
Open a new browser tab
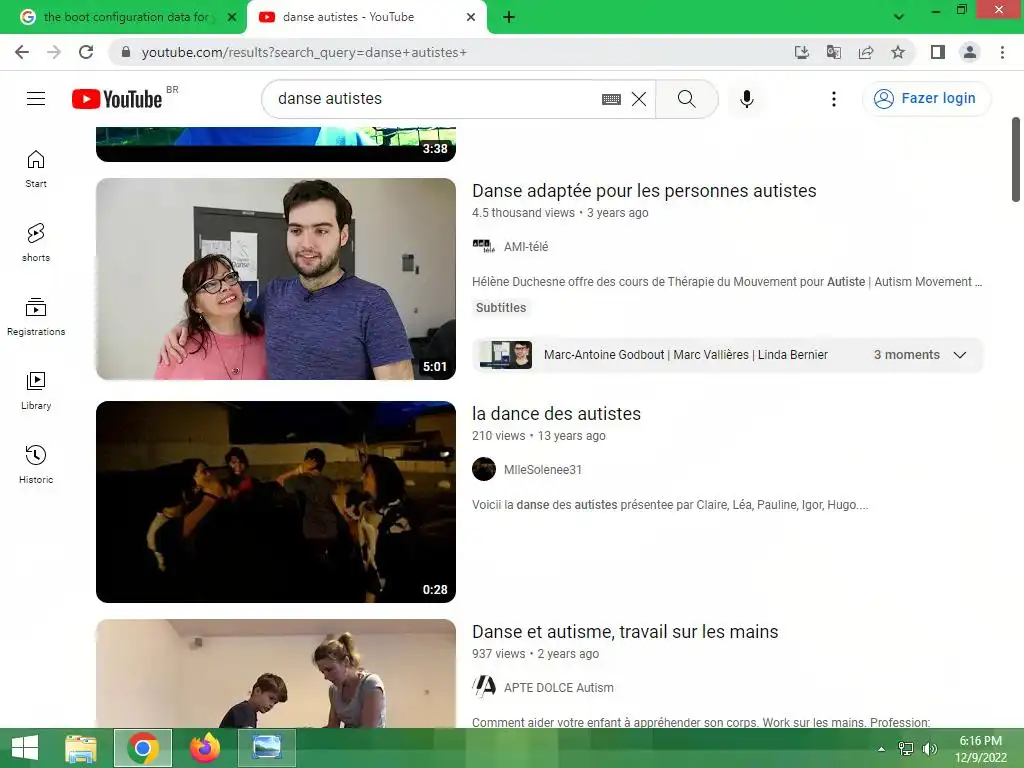(509, 17)
